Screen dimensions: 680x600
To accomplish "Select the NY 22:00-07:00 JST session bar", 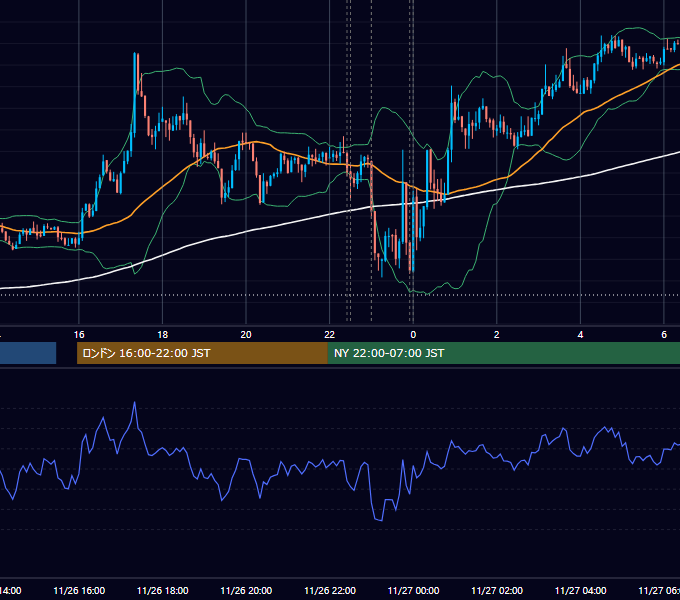I will click(x=503, y=353).
